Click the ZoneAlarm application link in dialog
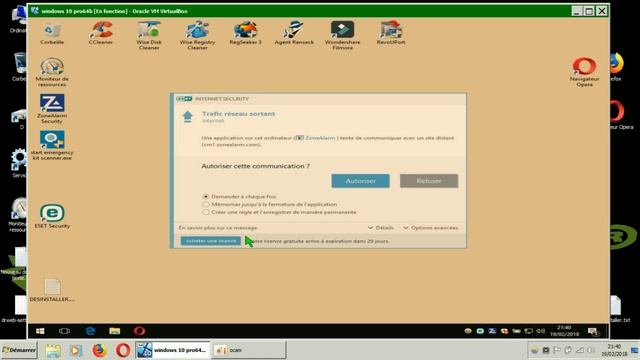Viewport: 640px width, 360px height. tap(320, 138)
